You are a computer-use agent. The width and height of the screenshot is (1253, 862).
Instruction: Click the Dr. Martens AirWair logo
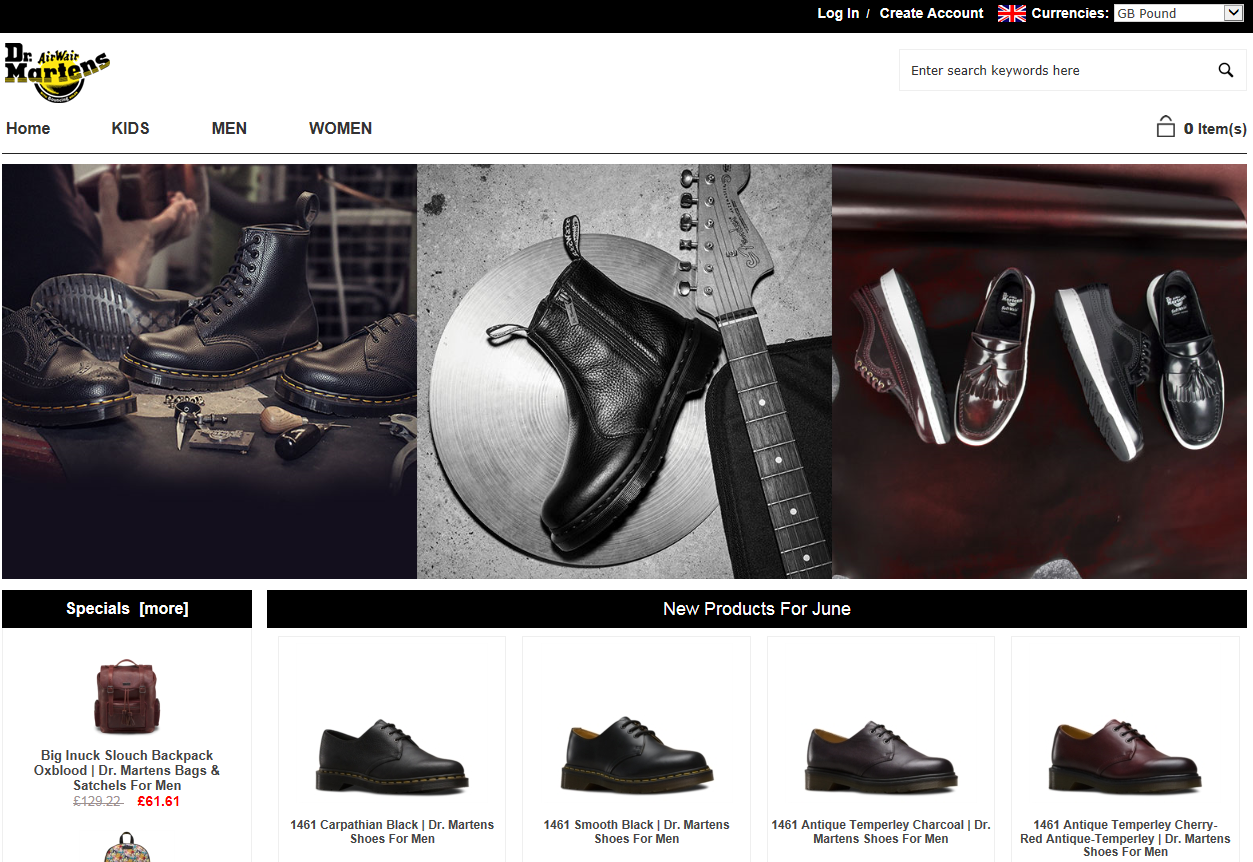coord(57,72)
